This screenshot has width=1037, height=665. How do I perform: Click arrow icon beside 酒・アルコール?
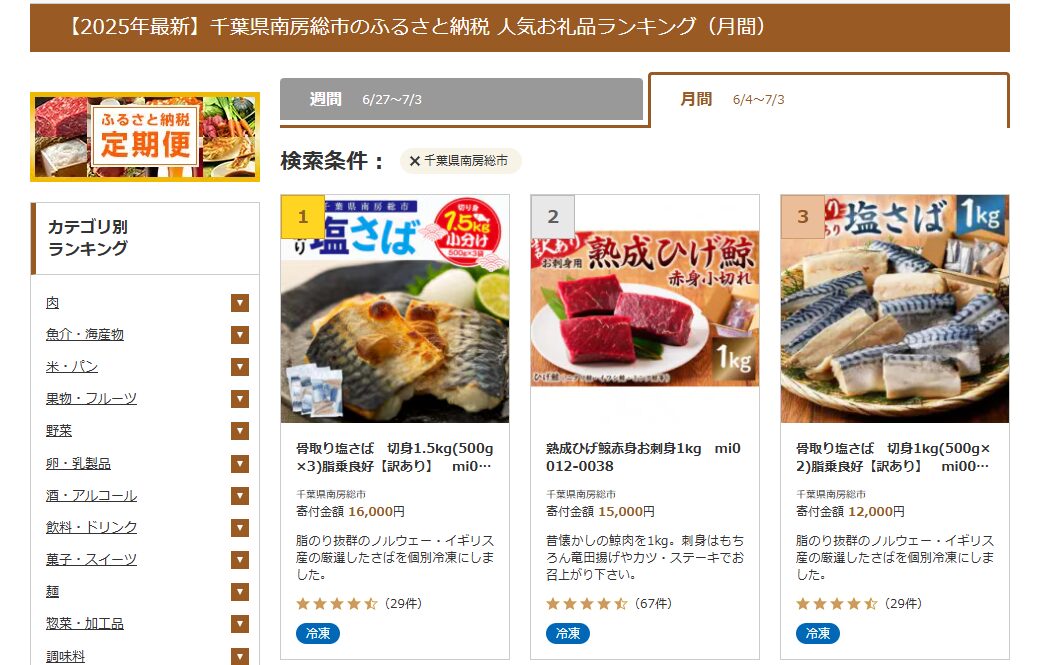tap(240, 496)
